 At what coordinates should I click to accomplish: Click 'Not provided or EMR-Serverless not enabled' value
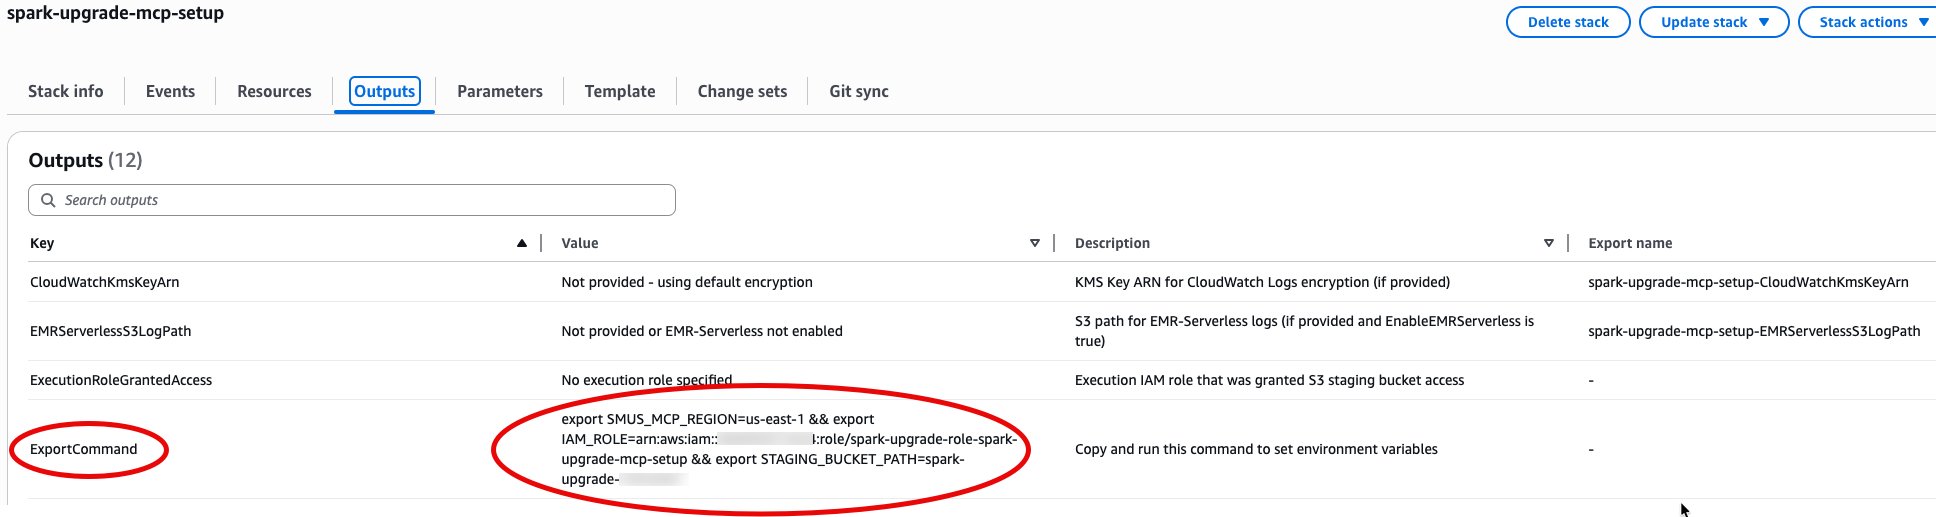click(x=702, y=331)
